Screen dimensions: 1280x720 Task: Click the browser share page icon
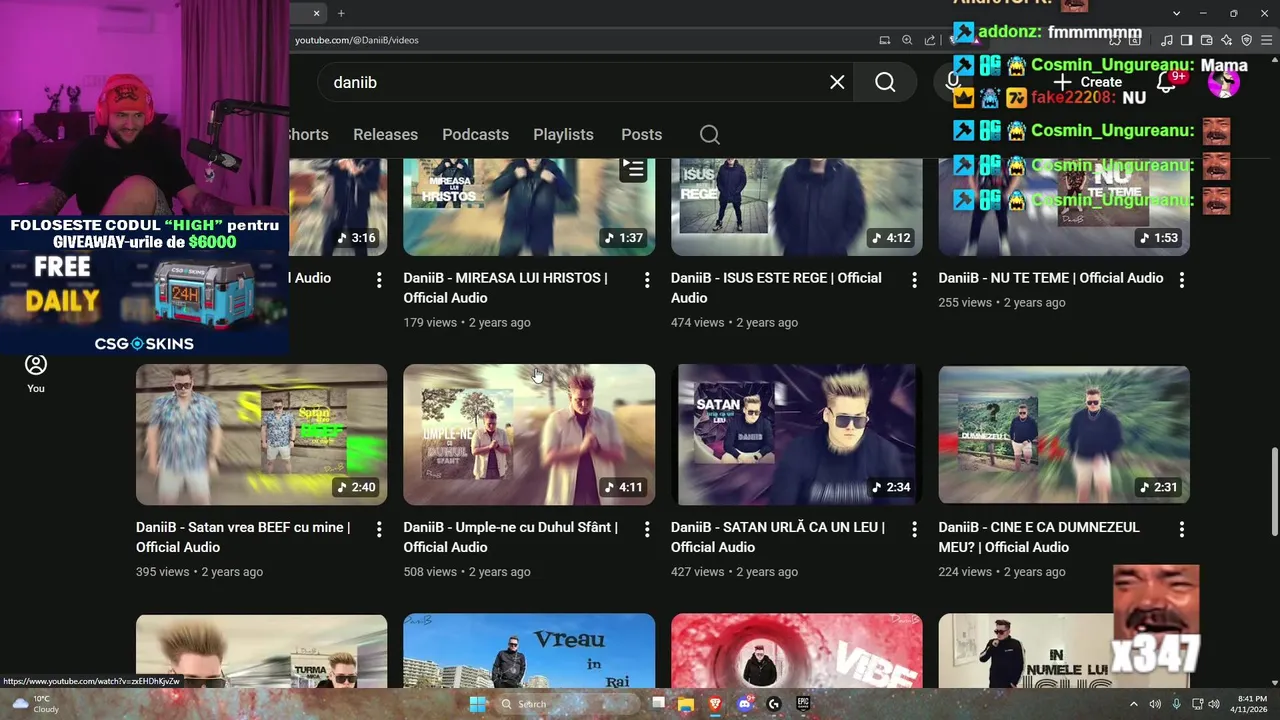pos(930,40)
